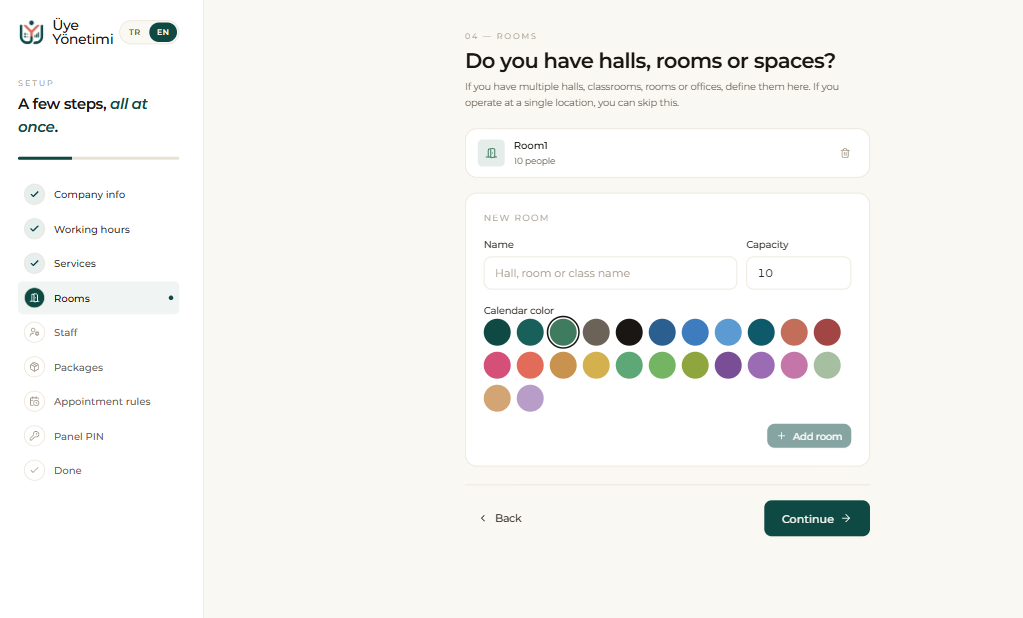The width and height of the screenshot is (1023, 618).
Task: Switch language to EN
Action: click(x=163, y=32)
